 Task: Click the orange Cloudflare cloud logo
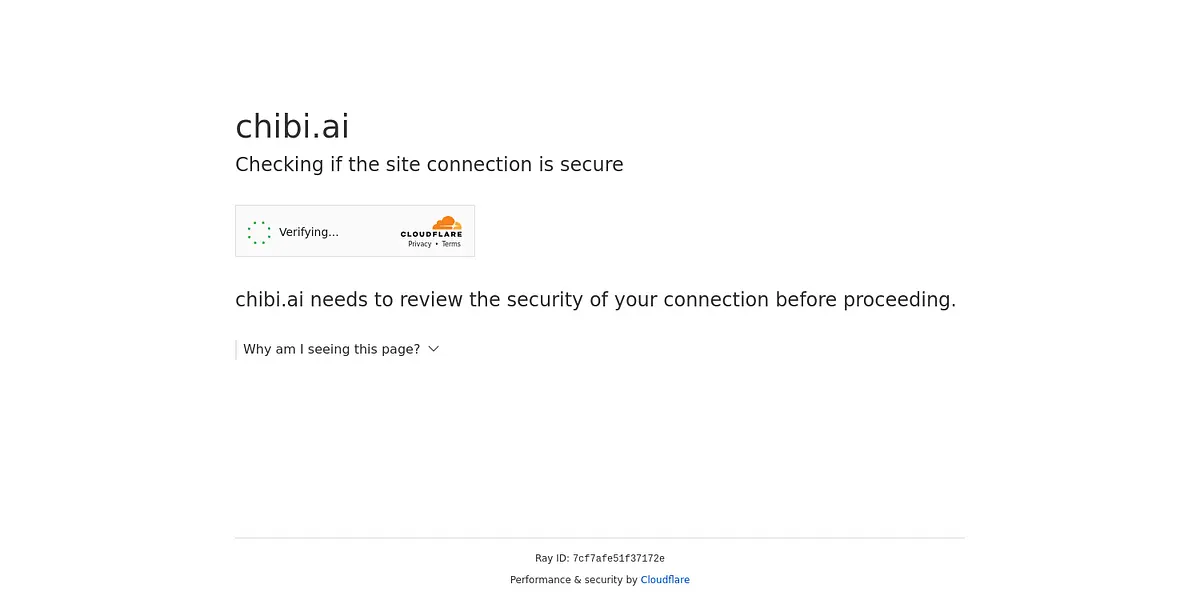click(446, 223)
